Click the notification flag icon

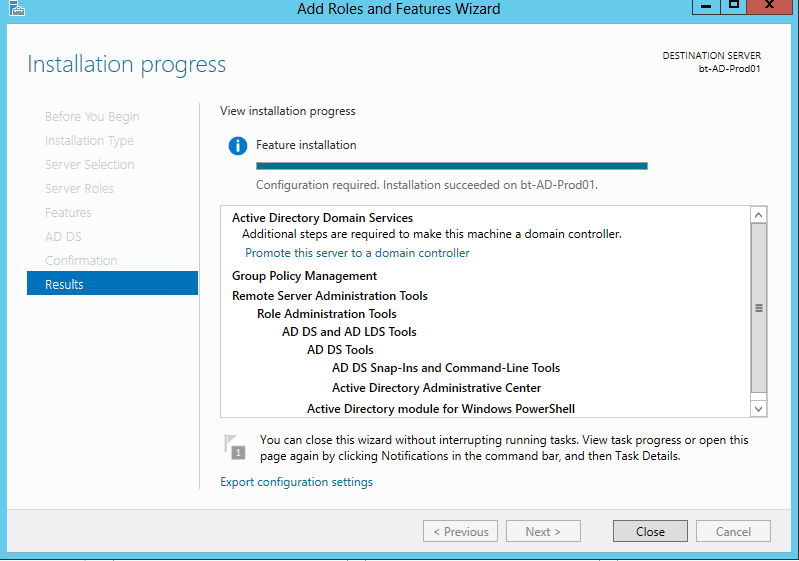pyautogui.click(x=234, y=447)
